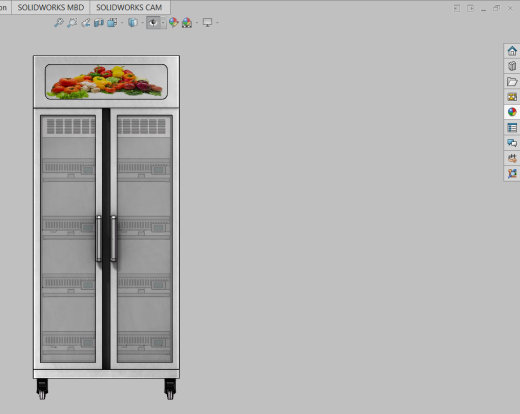
Task: Switch to the SOLIDWORKS MBD tab
Action: pos(51,7)
